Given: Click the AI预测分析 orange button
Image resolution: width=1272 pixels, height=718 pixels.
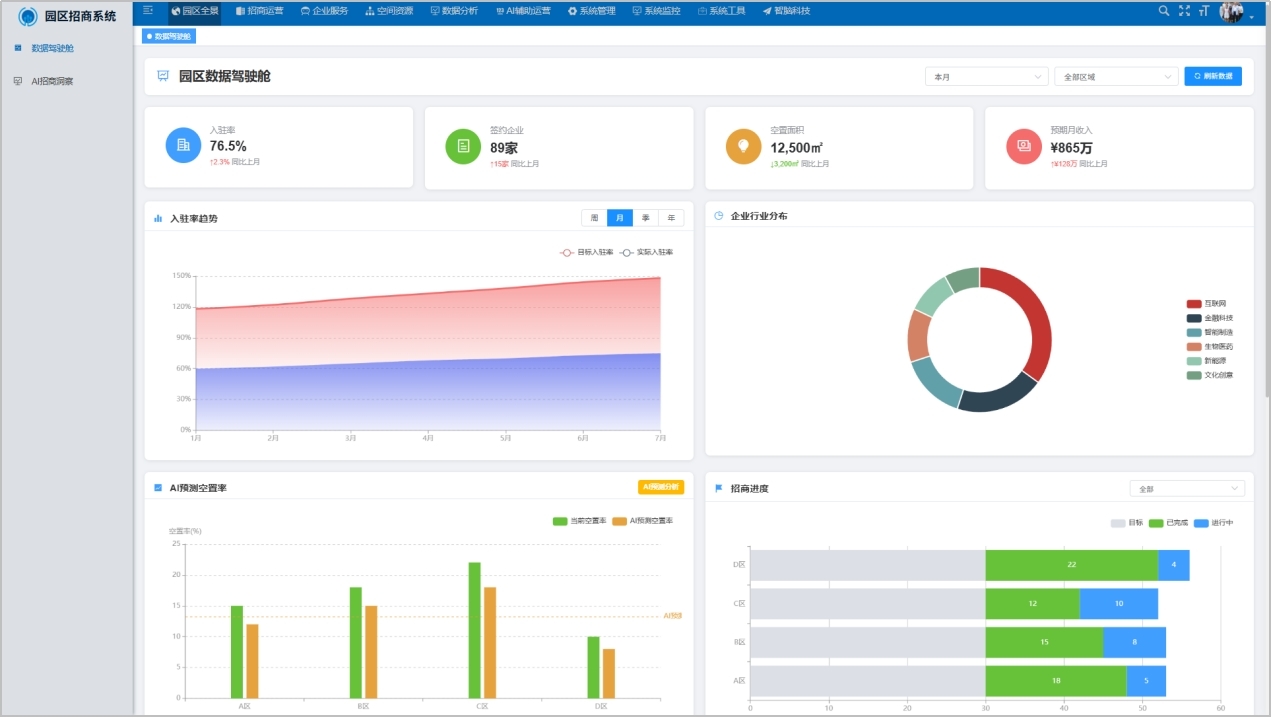Looking at the screenshot, I should tap(661, 487).
